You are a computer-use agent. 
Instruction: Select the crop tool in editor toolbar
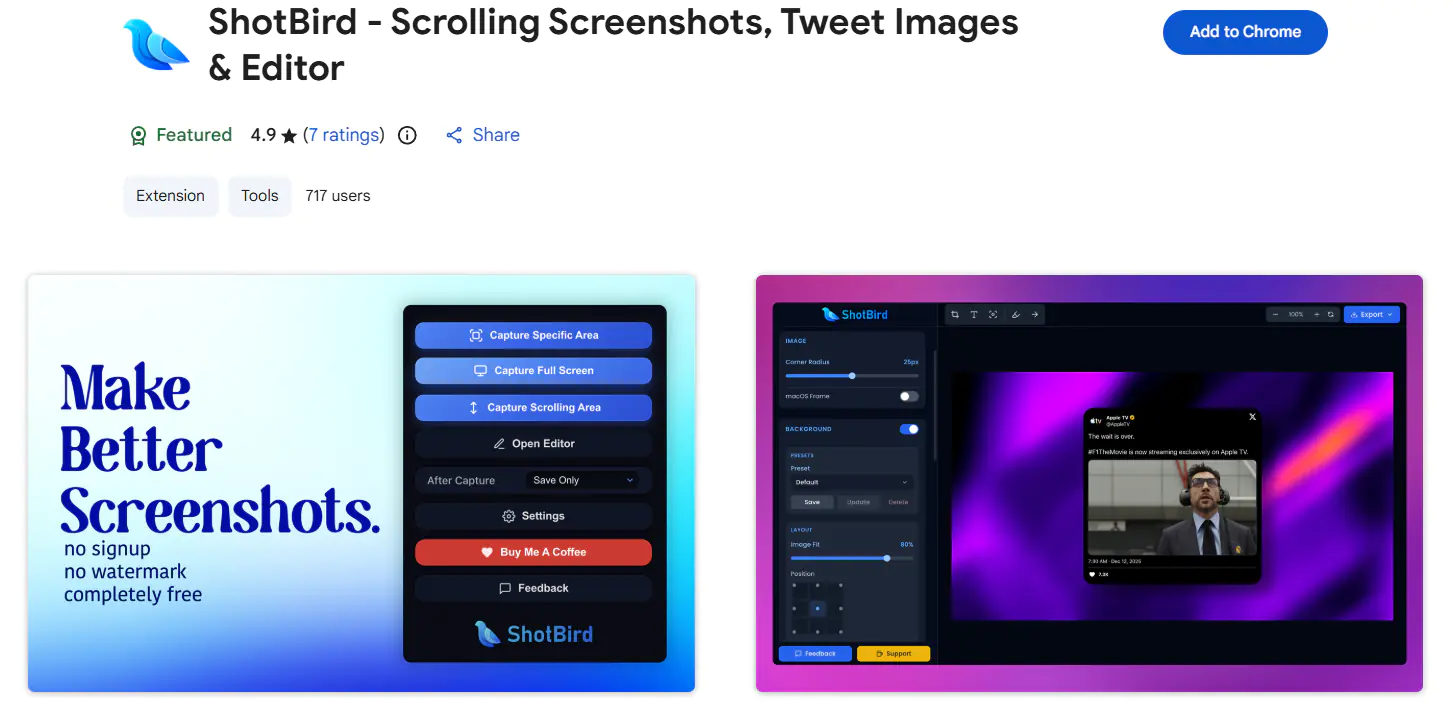955,314
